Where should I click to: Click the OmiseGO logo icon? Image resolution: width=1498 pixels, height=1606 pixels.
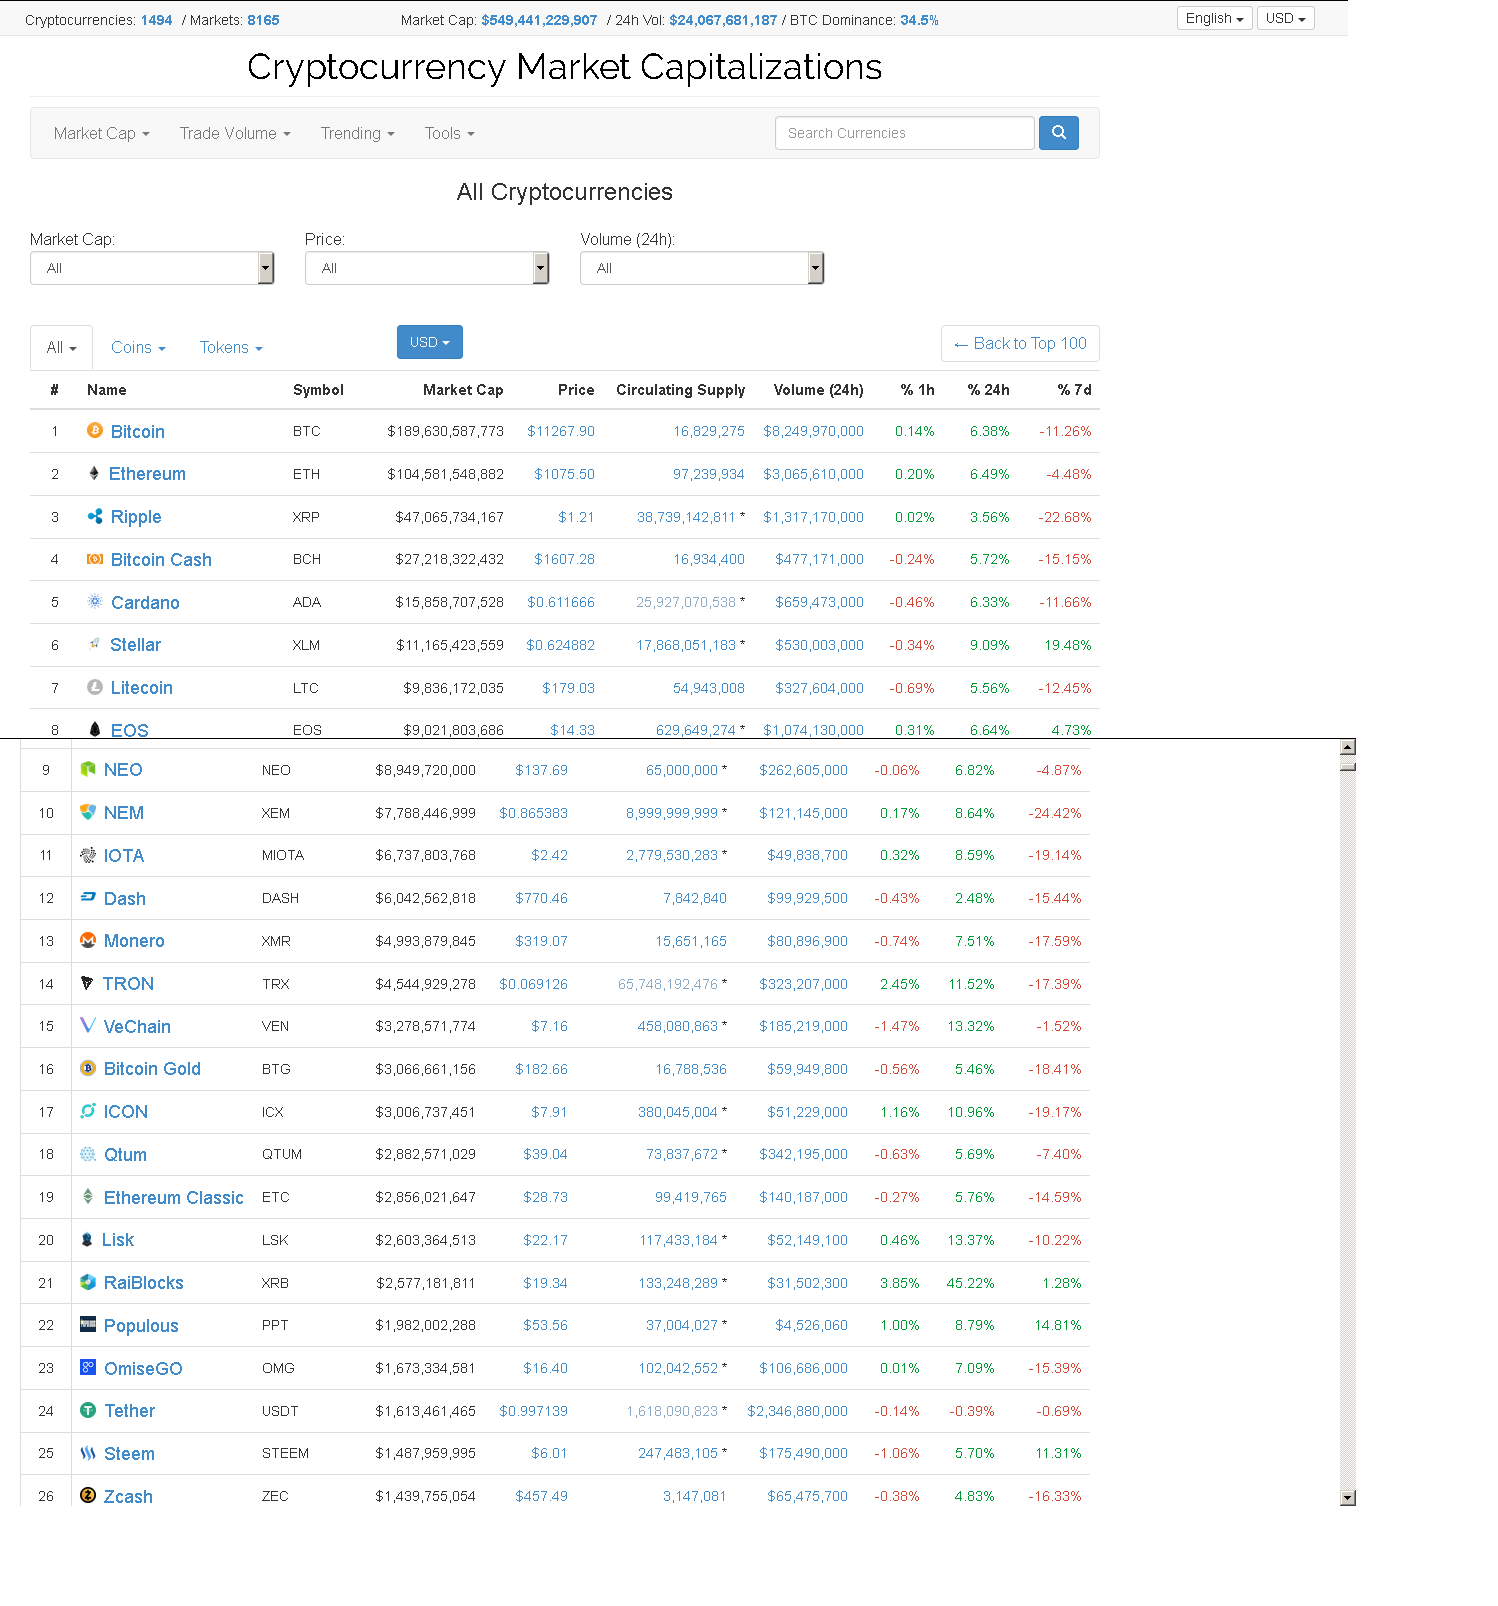tap(88, 1367)
